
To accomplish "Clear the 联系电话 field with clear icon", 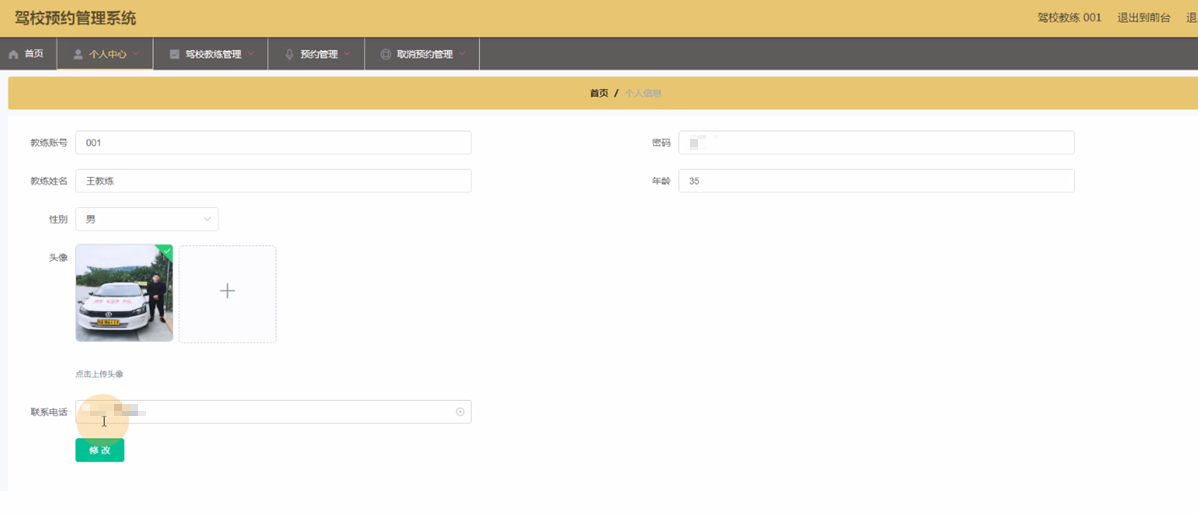I will [x=460, y=412].
